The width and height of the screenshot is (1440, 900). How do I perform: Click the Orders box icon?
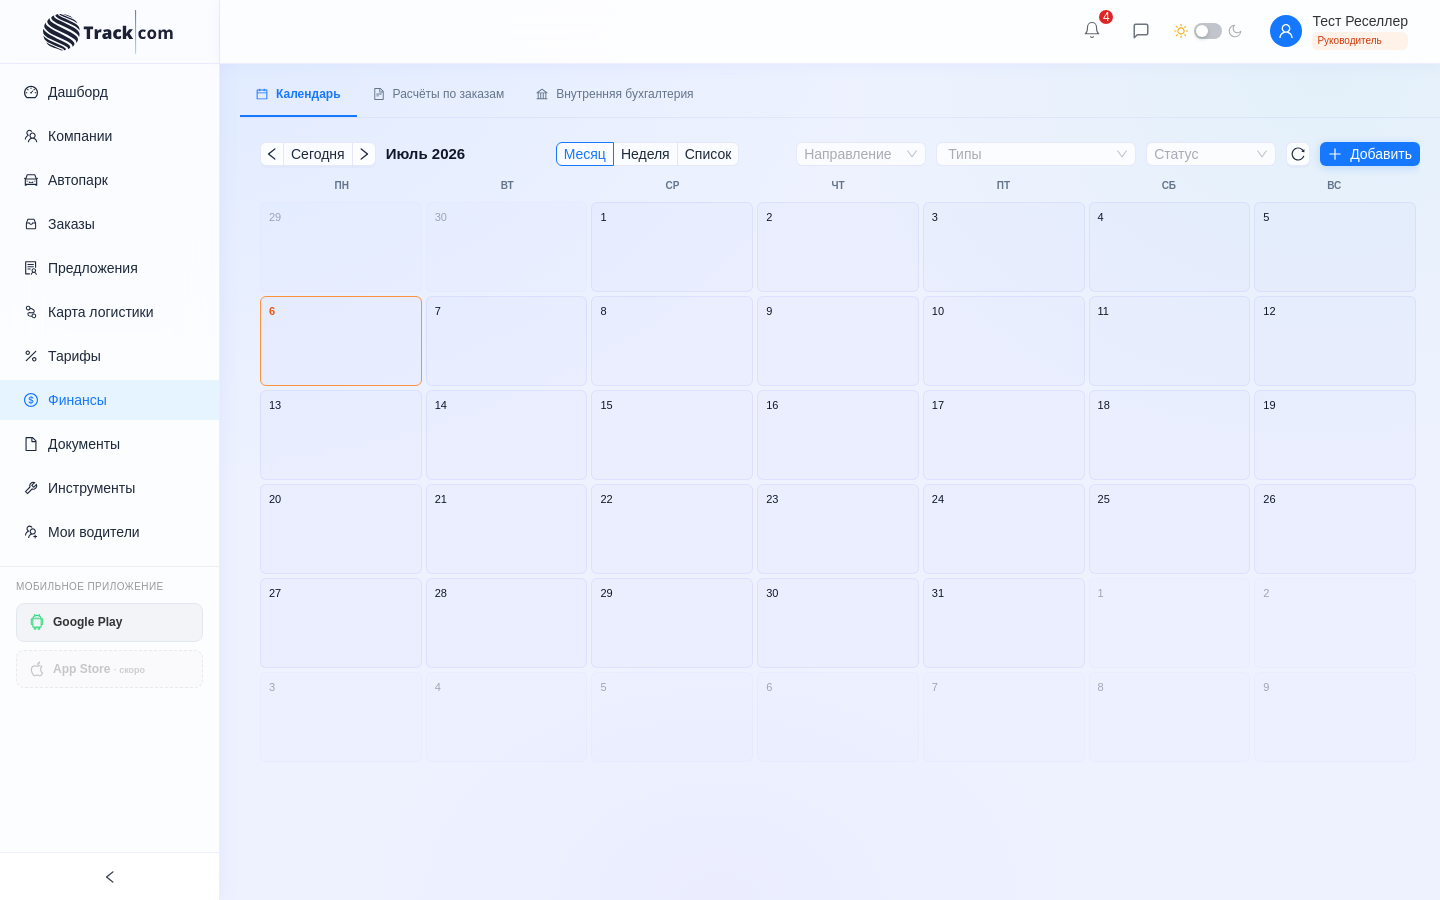pos(31,224)
